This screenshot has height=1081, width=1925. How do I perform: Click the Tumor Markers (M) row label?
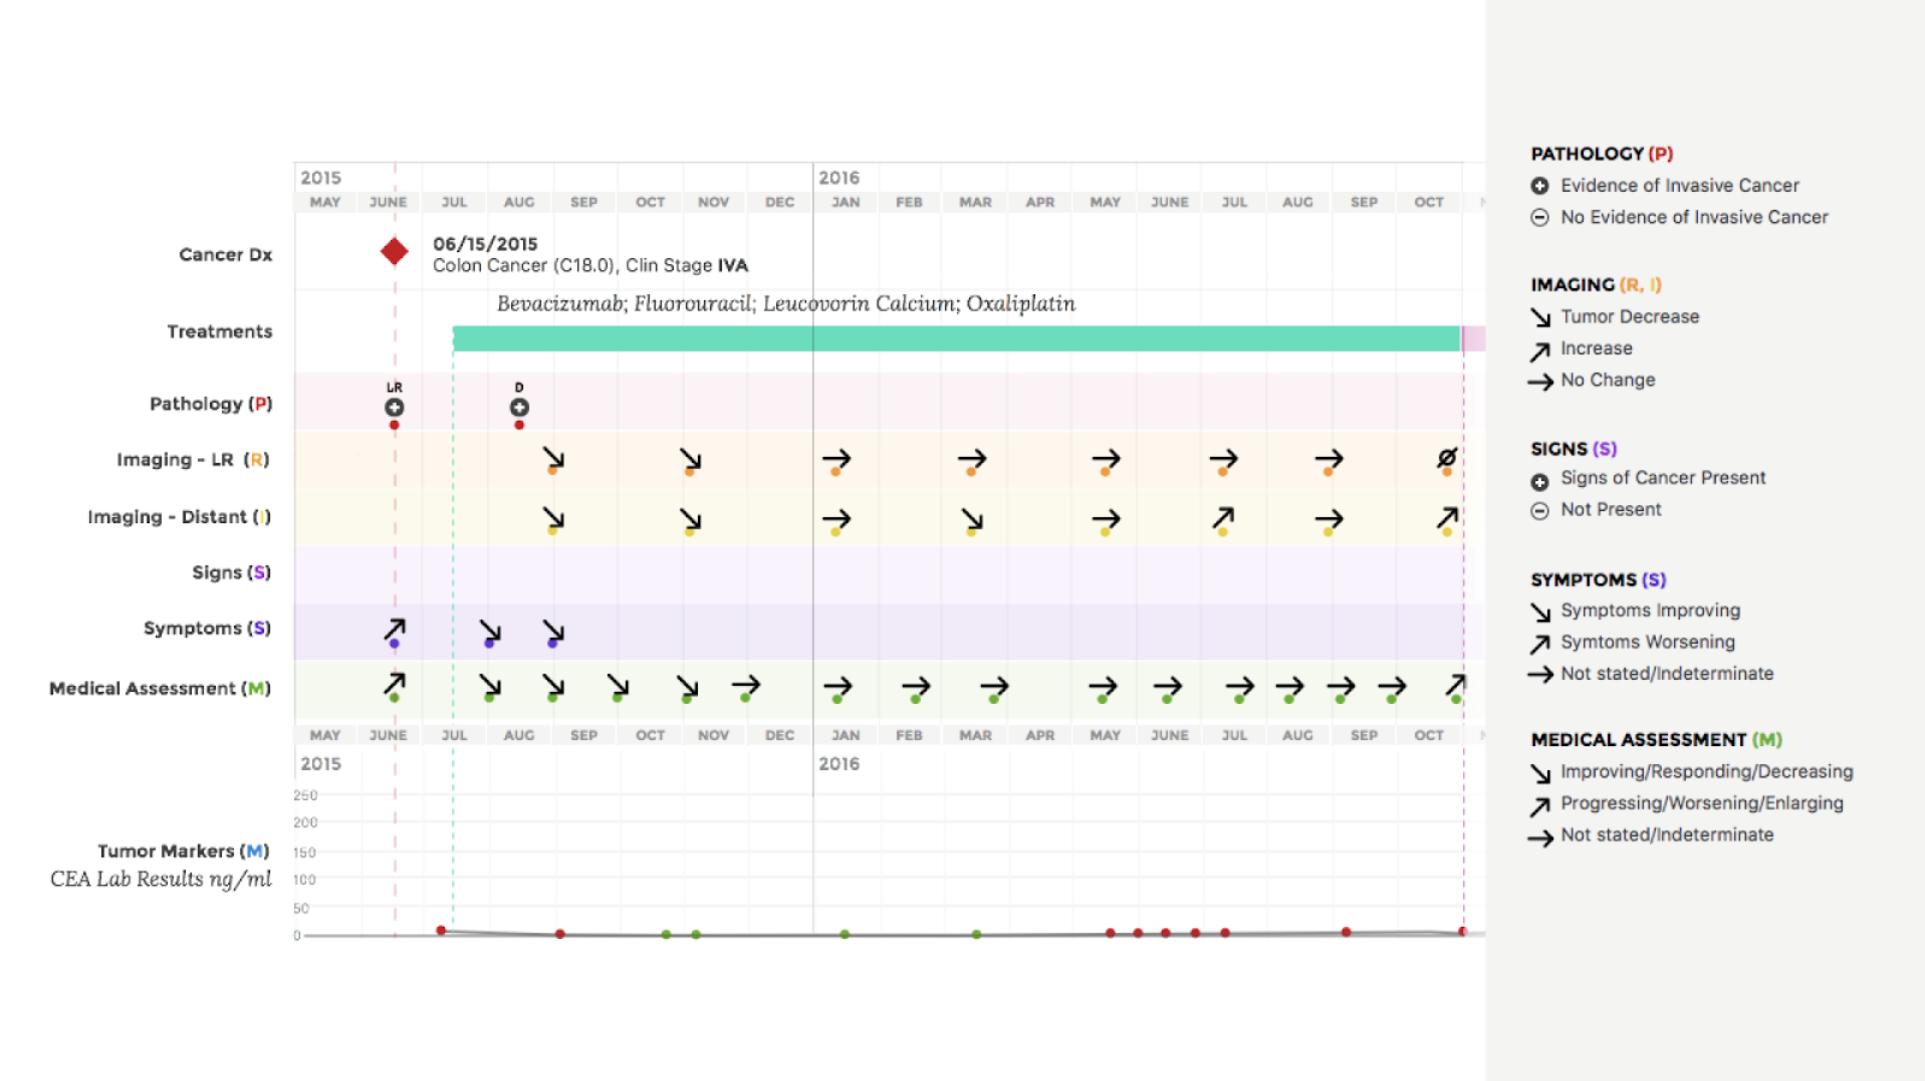click(x=183, y=851)
